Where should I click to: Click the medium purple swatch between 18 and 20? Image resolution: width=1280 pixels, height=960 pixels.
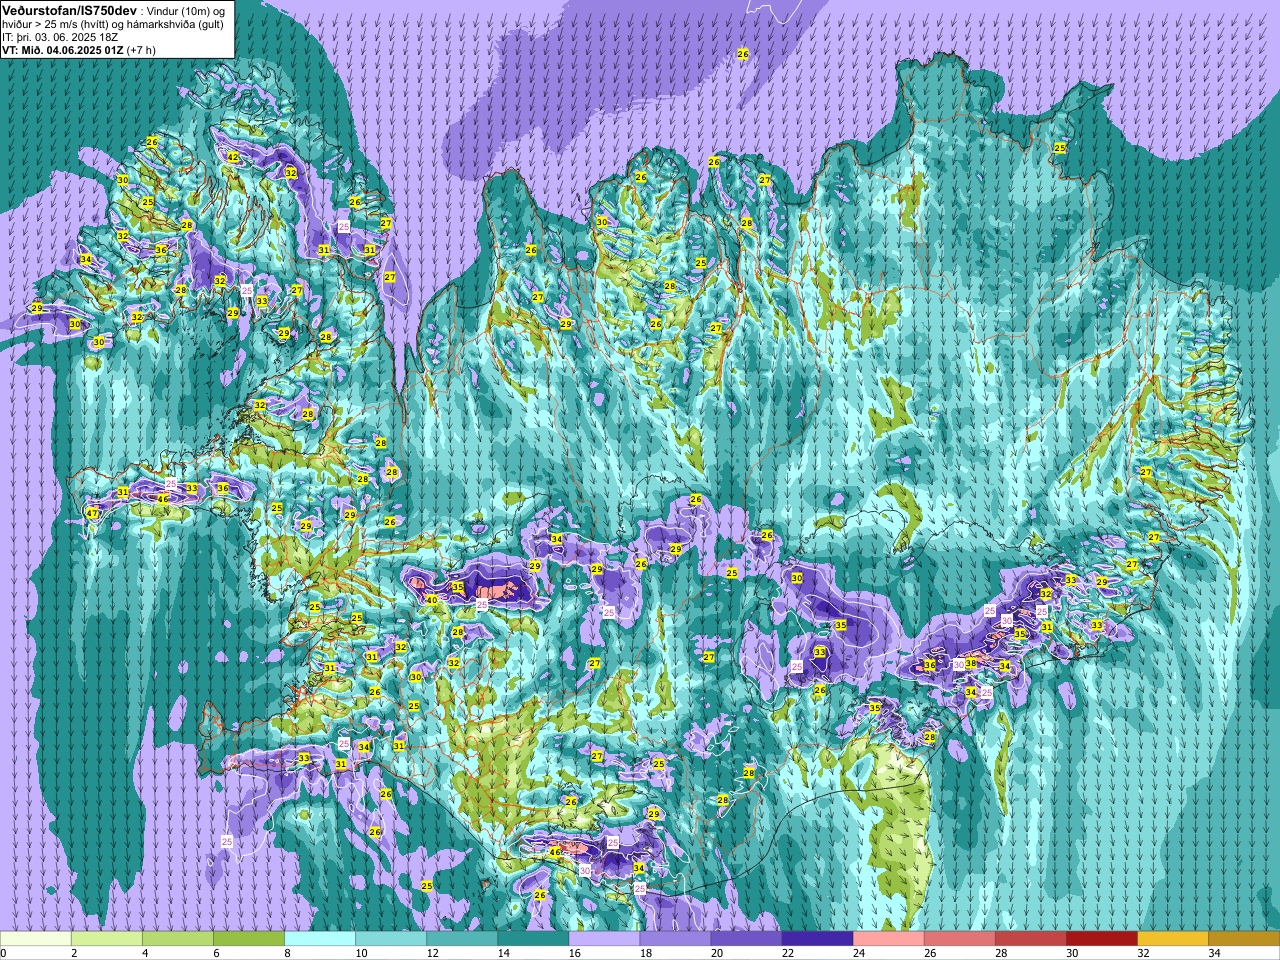675,939
